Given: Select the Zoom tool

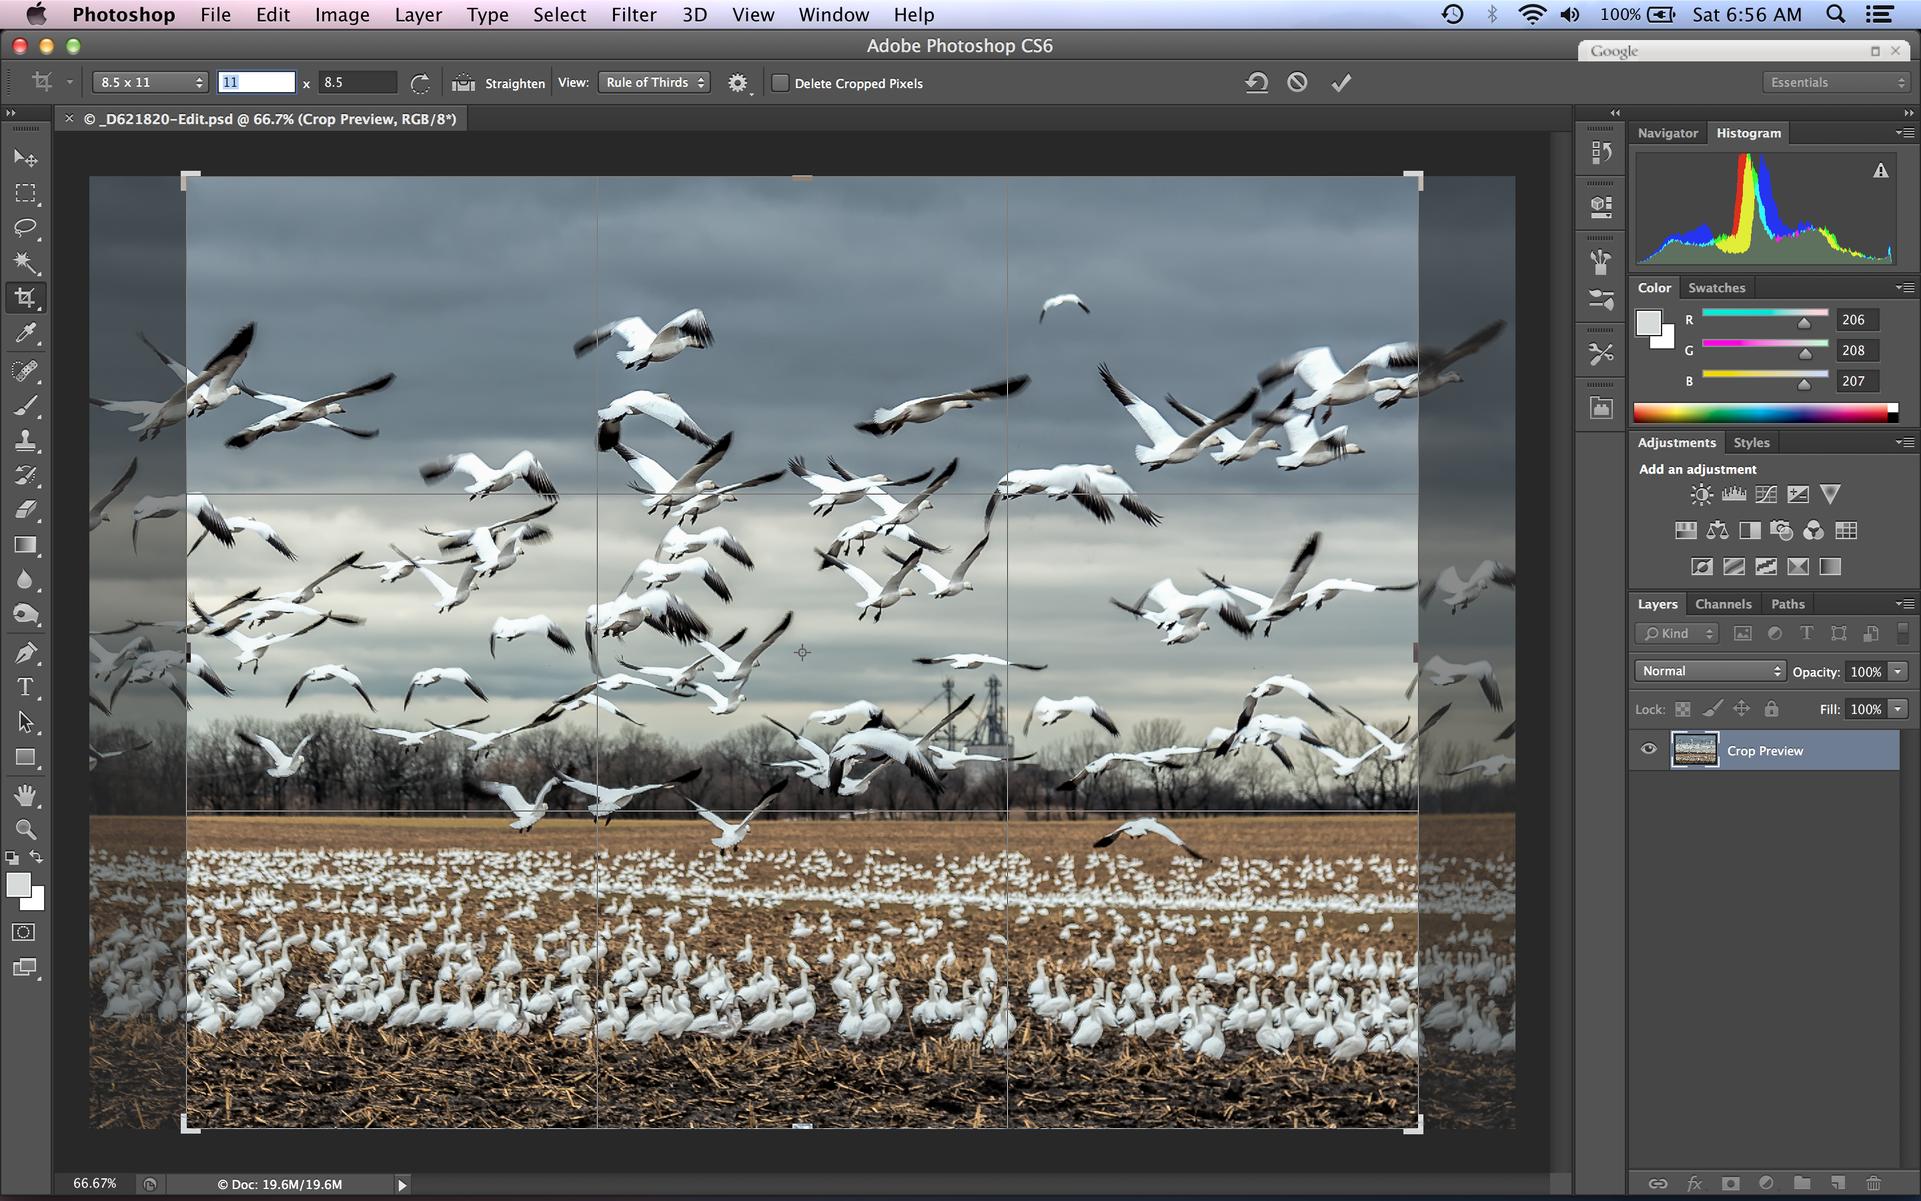Looking at the screenshot, I should click(25, 829).
